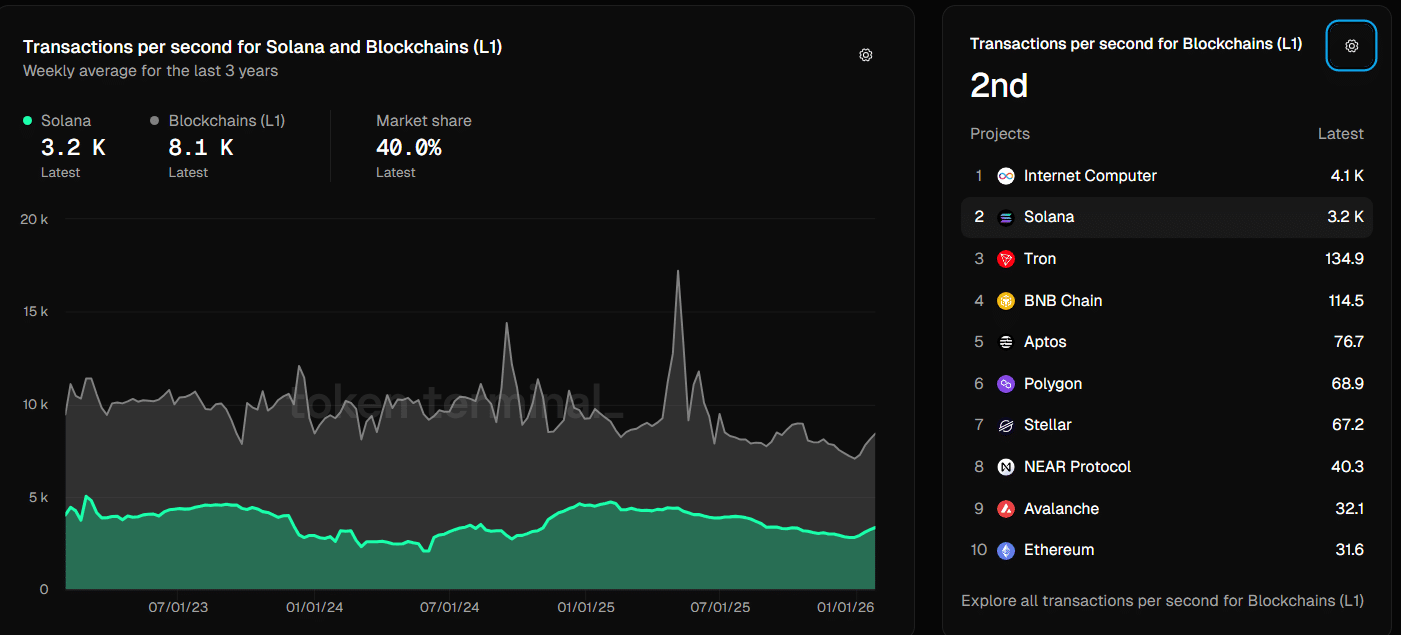
Task: Open settings gear on the TPS chart card
Action: pyautogui.click(x=865, y=54)
